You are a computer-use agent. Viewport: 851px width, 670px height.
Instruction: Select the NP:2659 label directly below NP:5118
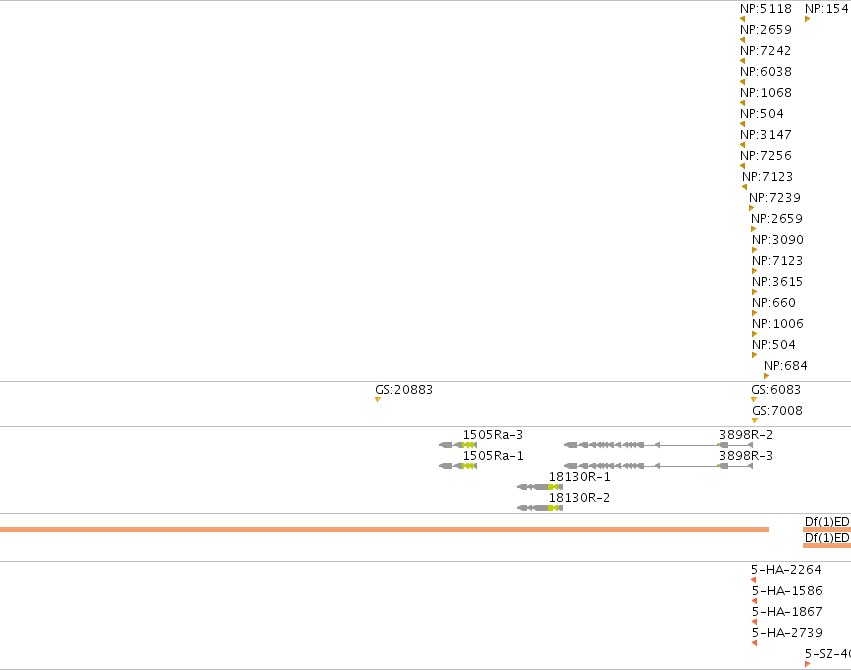pyautogui.click(x=766, y=30)
